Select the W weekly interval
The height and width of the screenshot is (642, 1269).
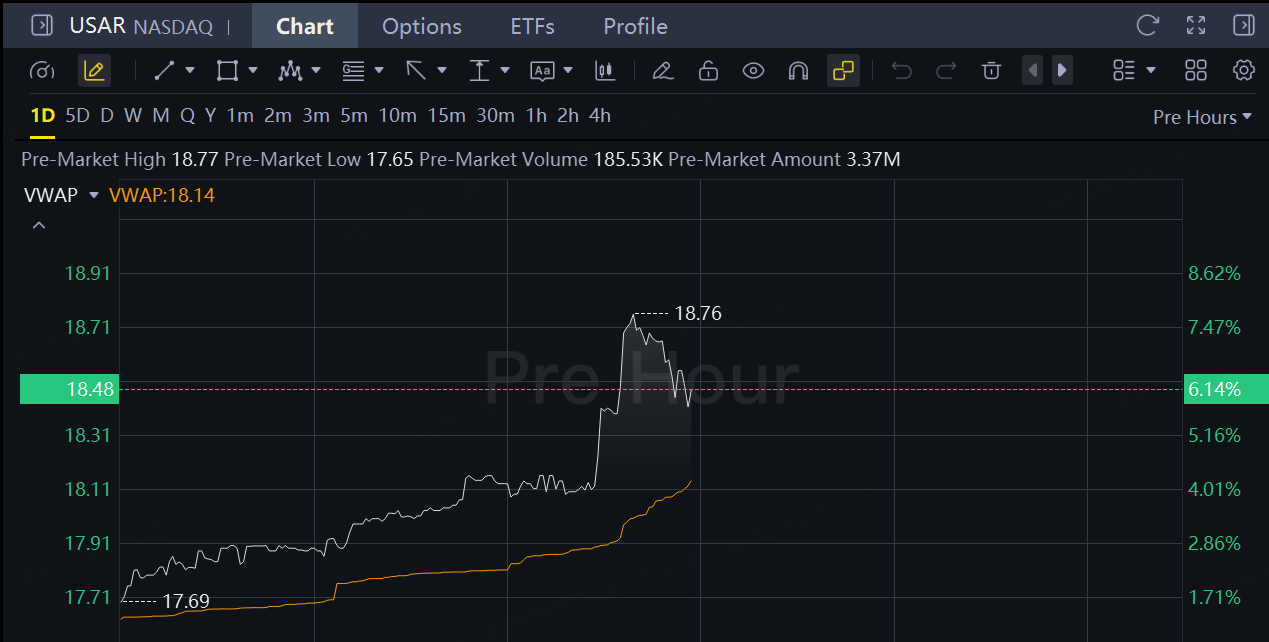point(133,116)
